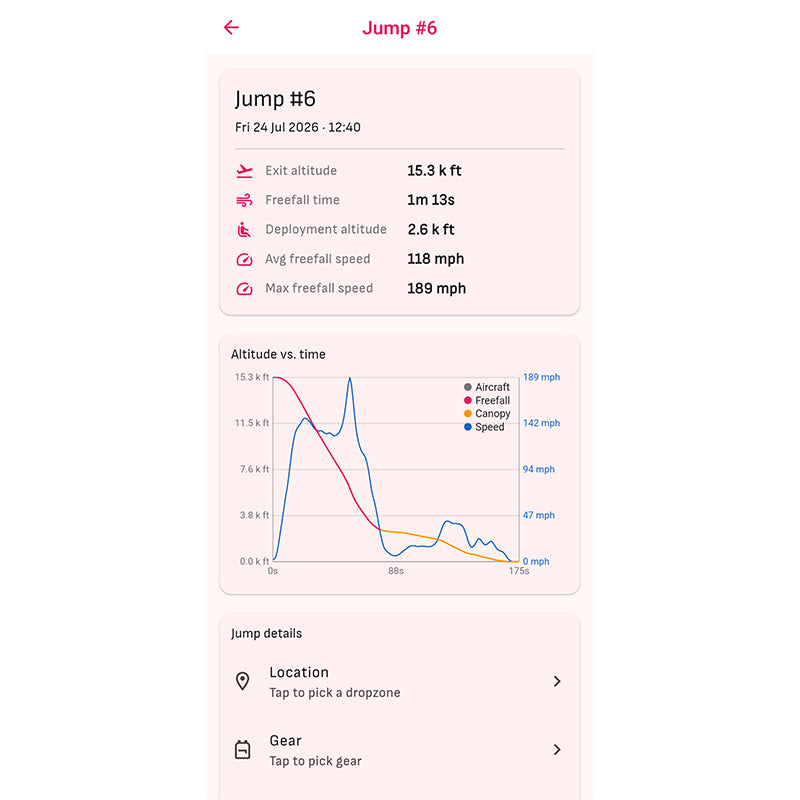Click the blue Speed legend dot
This screenshot has width=800, height=800.
(x=468, y=427)
